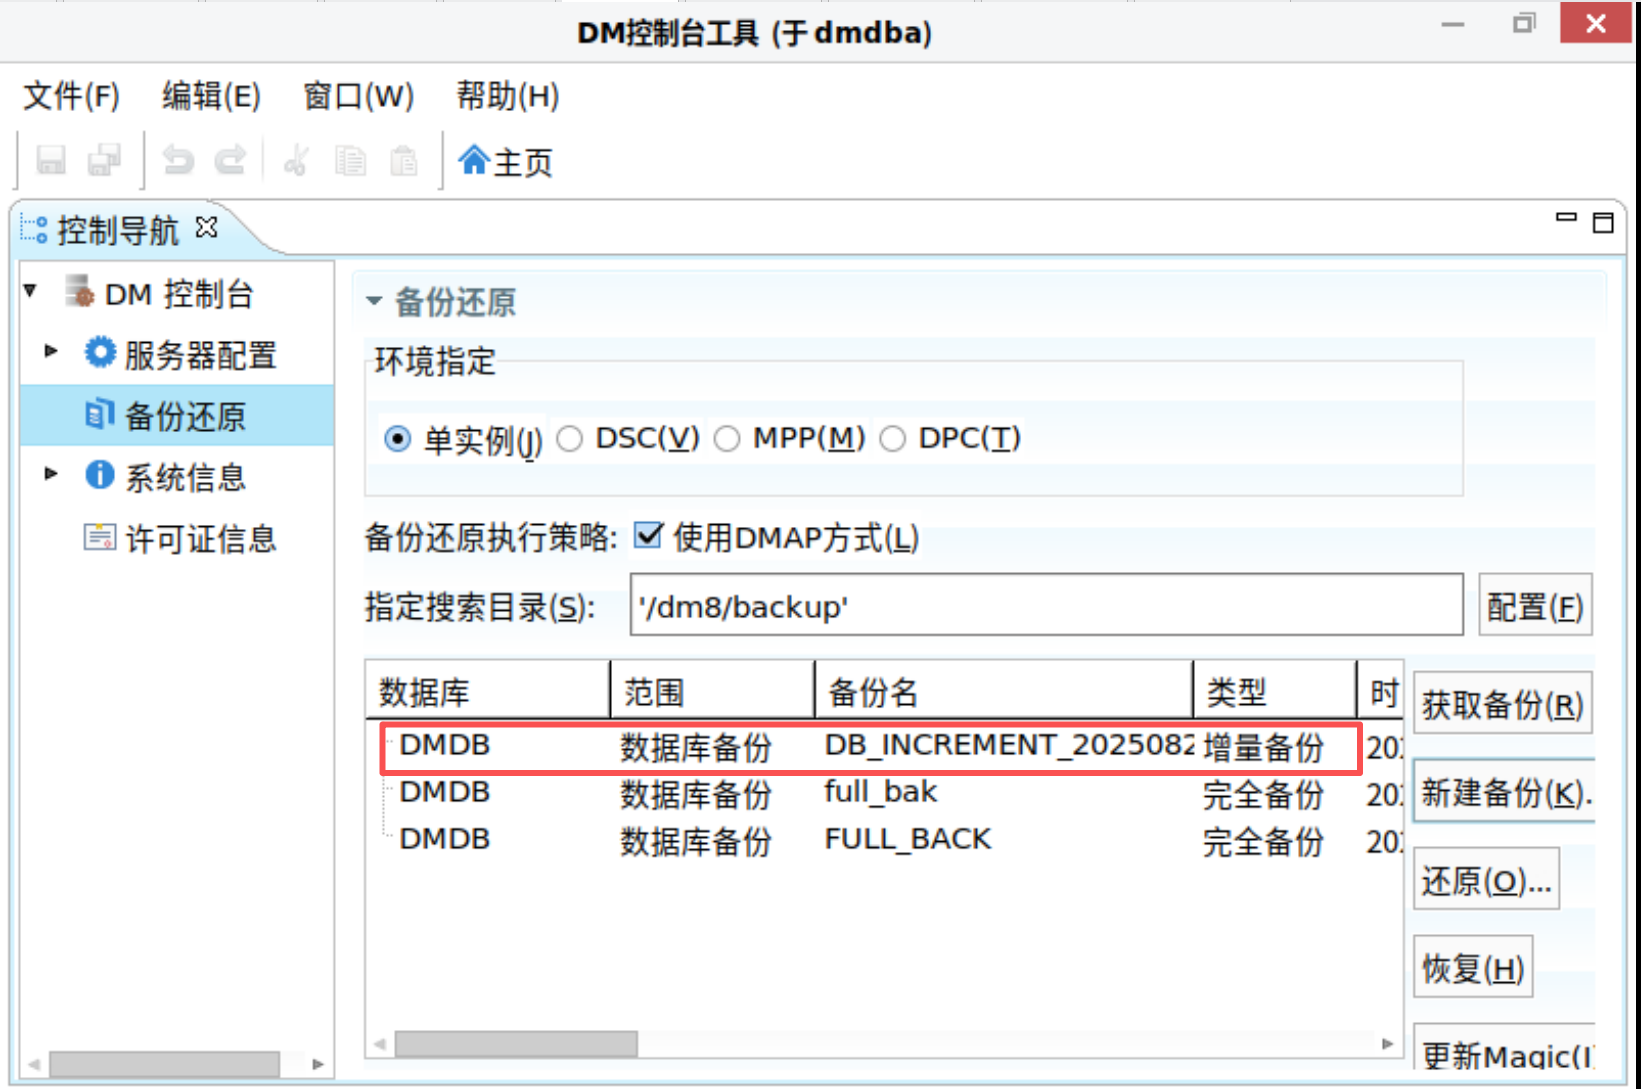
Task: Open the 窗口(W) menu
Action: coord(357,96)
